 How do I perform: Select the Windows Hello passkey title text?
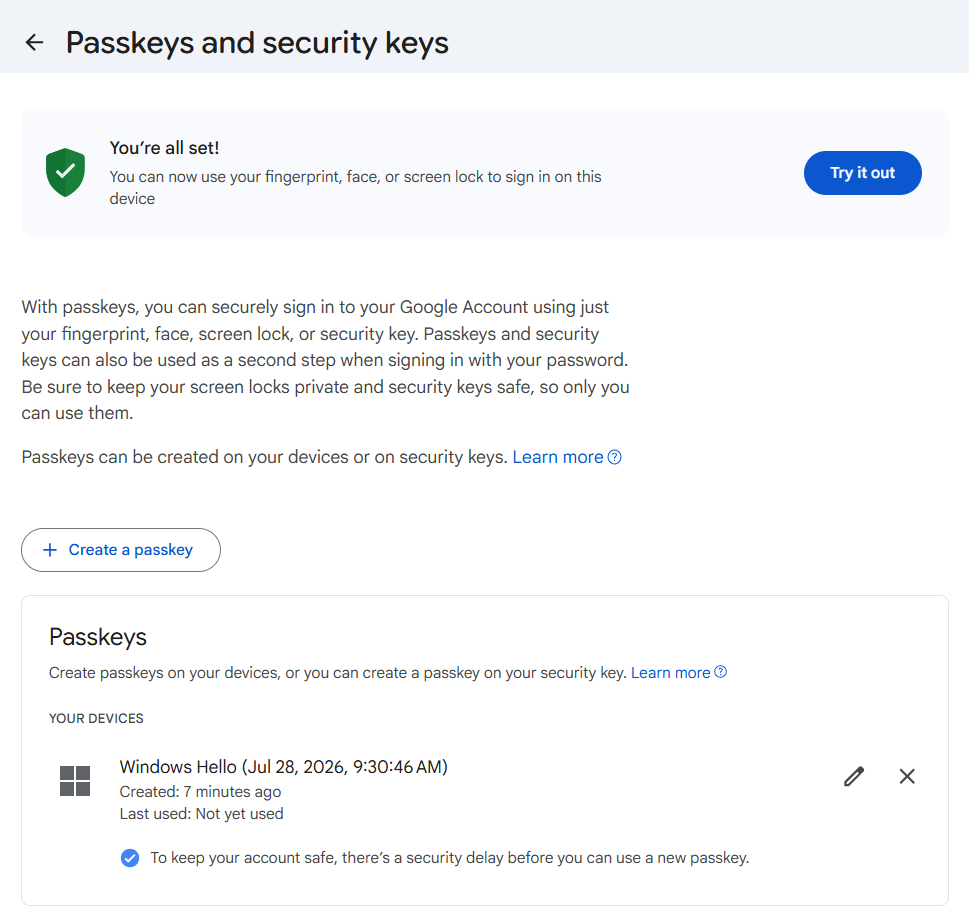(284, 766)
